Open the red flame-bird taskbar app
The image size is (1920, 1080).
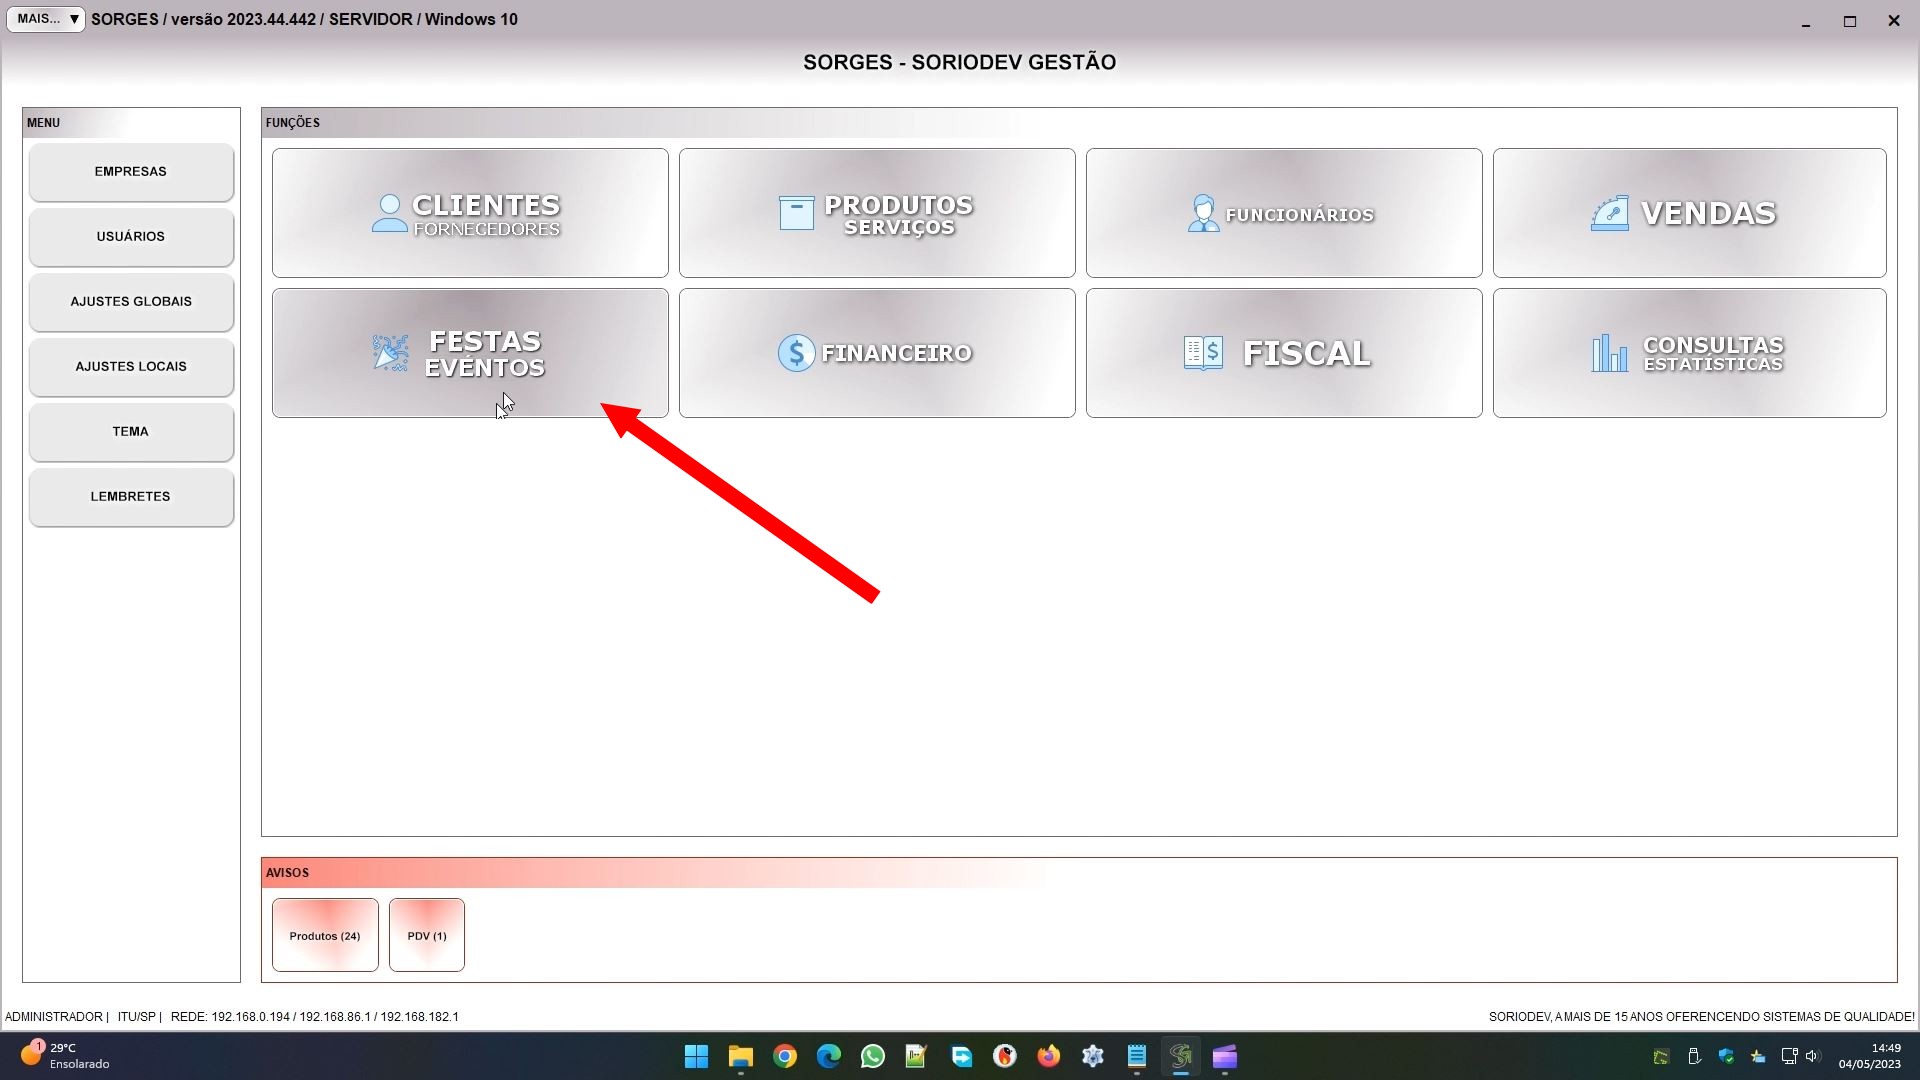click(1005, 1056)
